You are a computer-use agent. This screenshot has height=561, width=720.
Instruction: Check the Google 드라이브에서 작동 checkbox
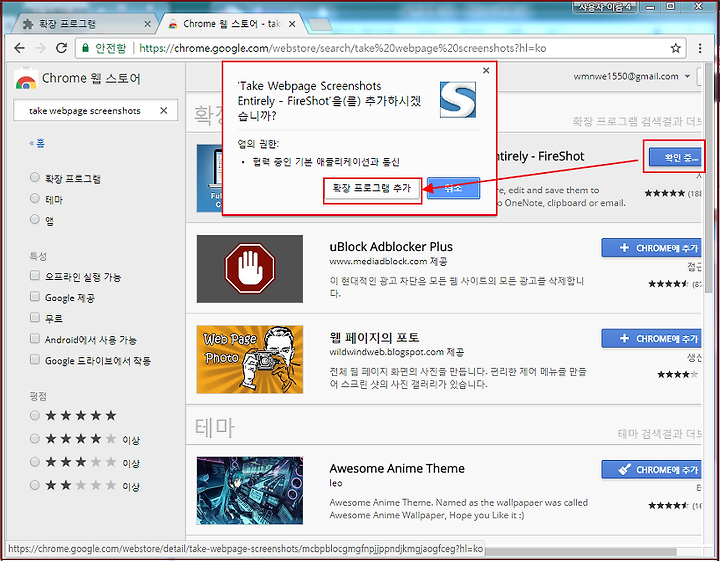[34, 359]
